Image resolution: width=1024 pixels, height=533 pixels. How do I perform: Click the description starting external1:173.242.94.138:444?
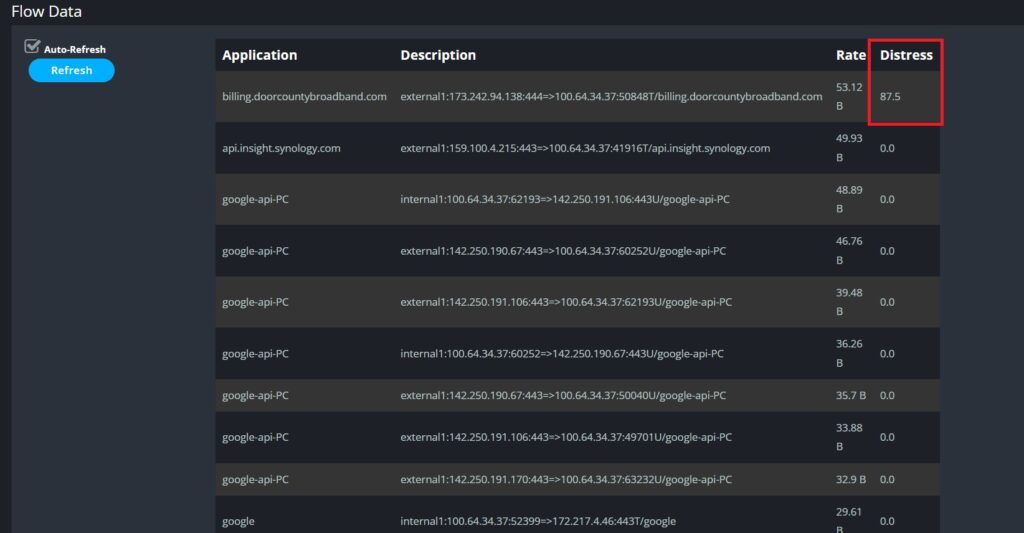point(611,97)
